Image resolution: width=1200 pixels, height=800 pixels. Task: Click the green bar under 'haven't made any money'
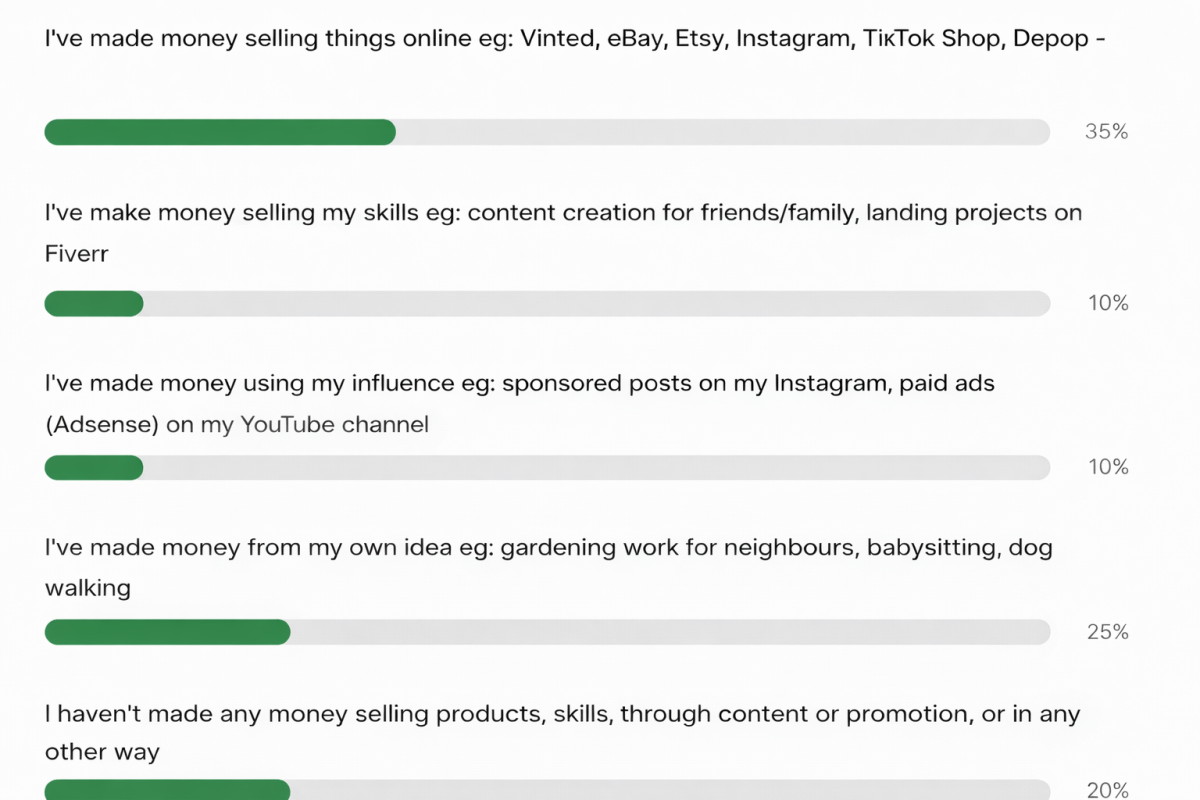coord(167,790)
